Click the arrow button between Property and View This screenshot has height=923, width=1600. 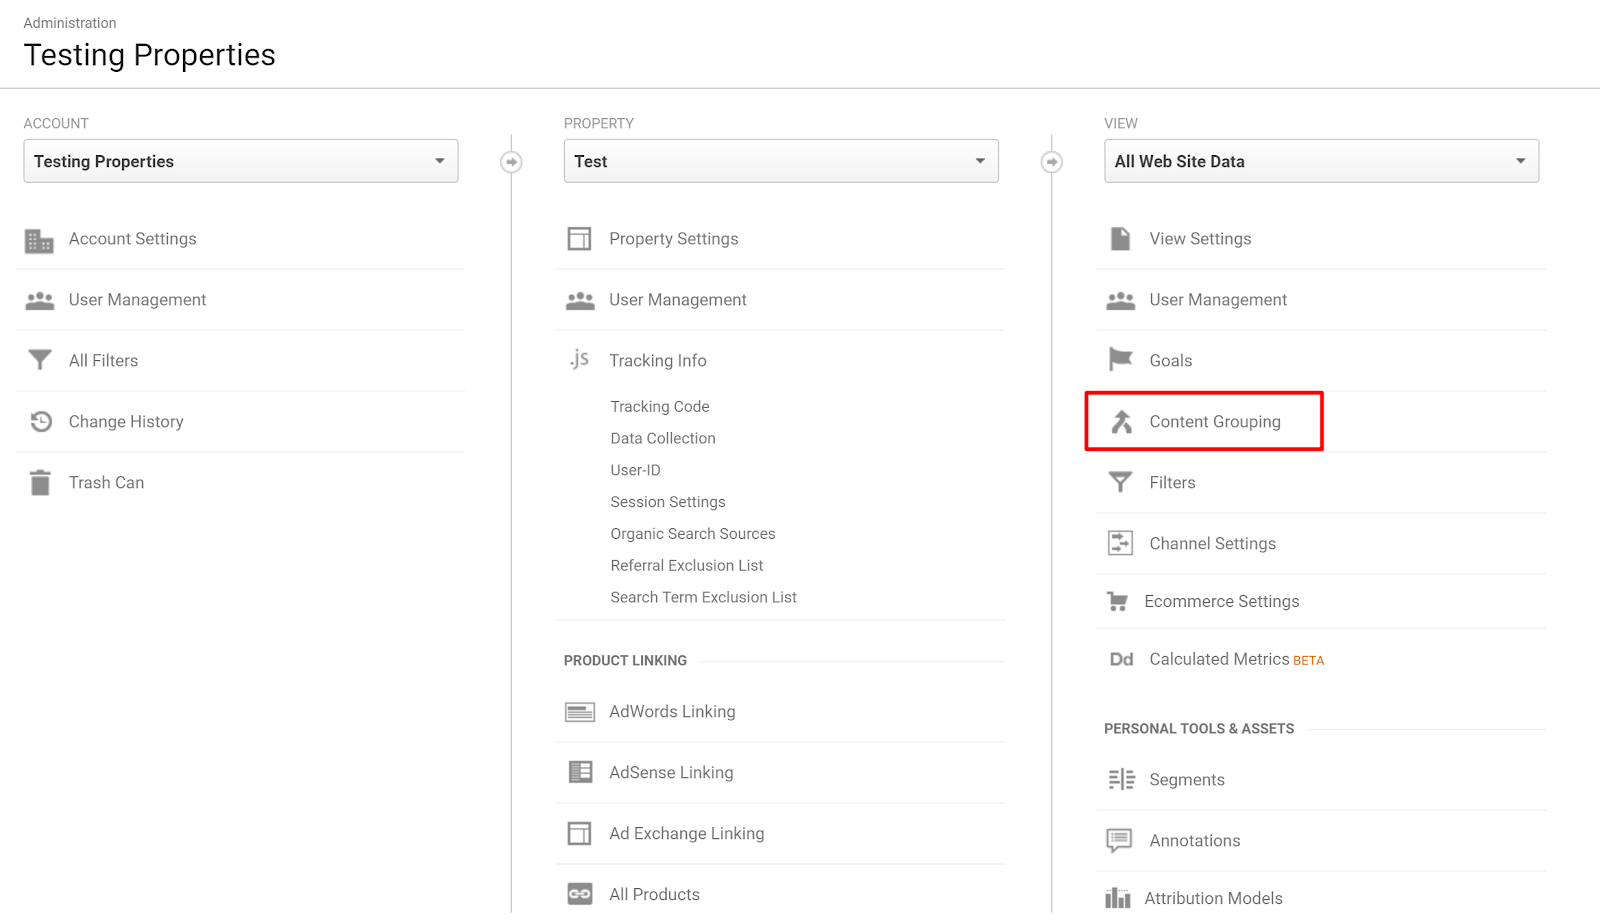pyautogui.click(x=1052, y=162)
